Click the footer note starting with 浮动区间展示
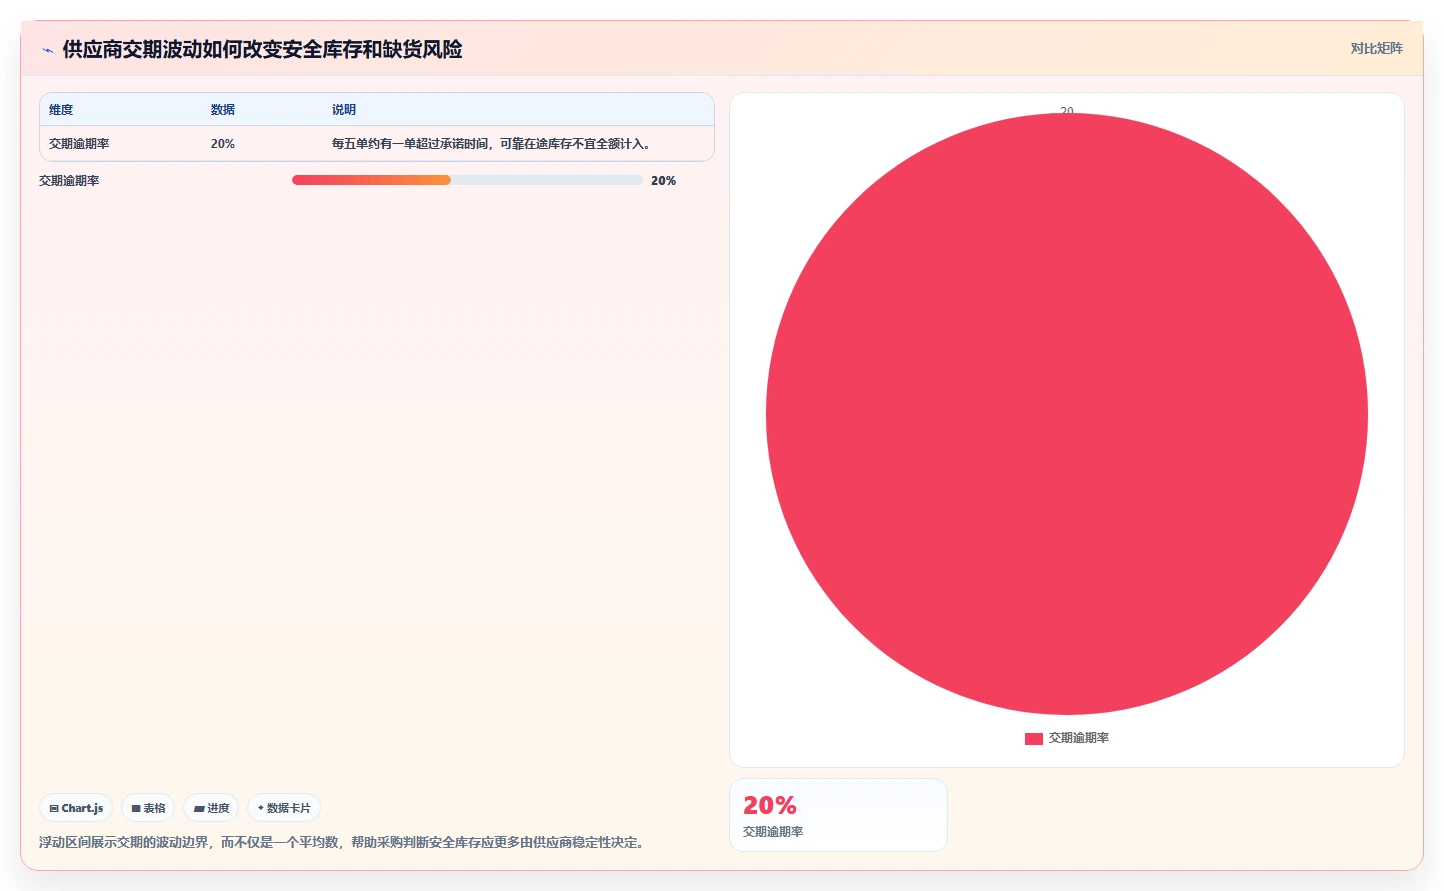 pos(344,843)
